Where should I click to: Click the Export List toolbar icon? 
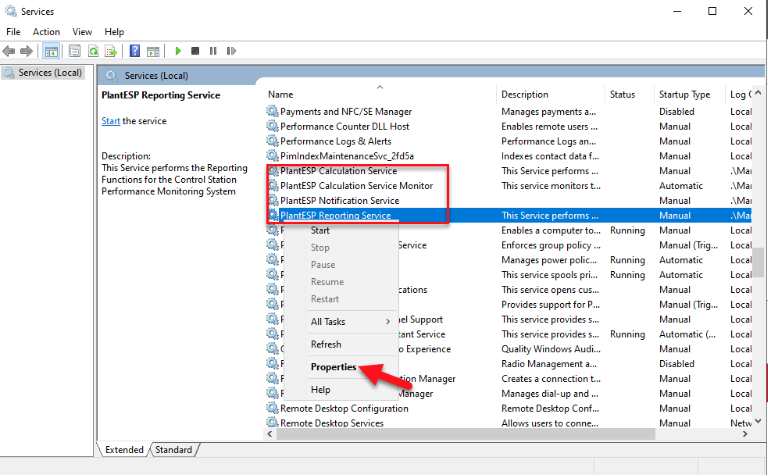111,51
